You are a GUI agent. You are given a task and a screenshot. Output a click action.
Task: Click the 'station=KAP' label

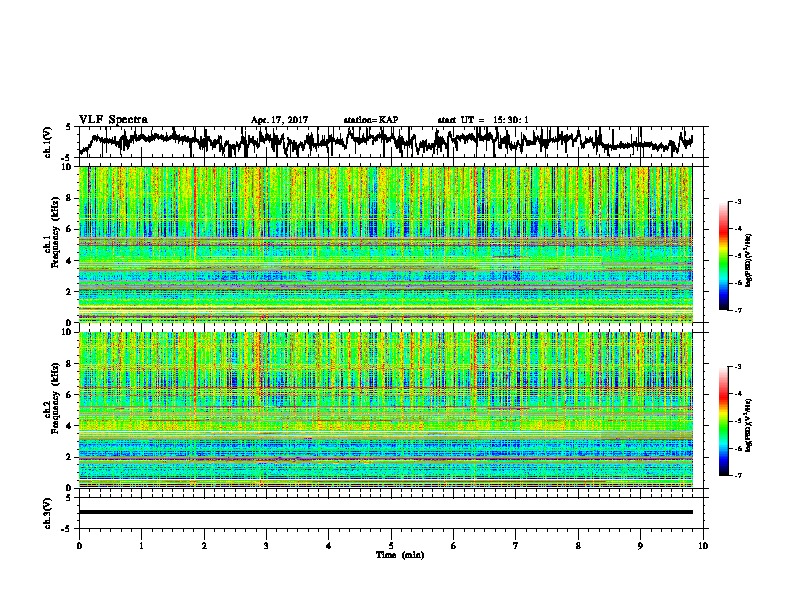point(371,120)
